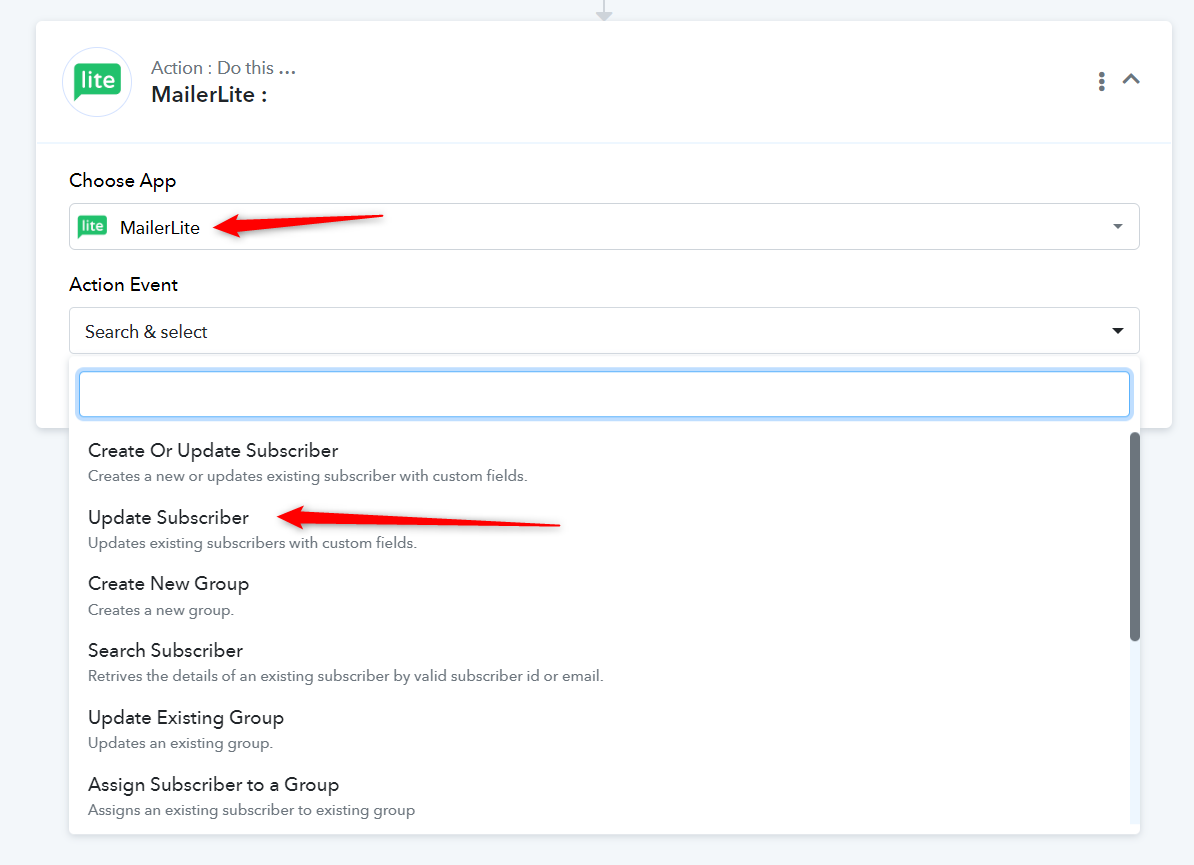Click the Action Event dropdown arrow

pyautogui.click(x=1117, y=330)
